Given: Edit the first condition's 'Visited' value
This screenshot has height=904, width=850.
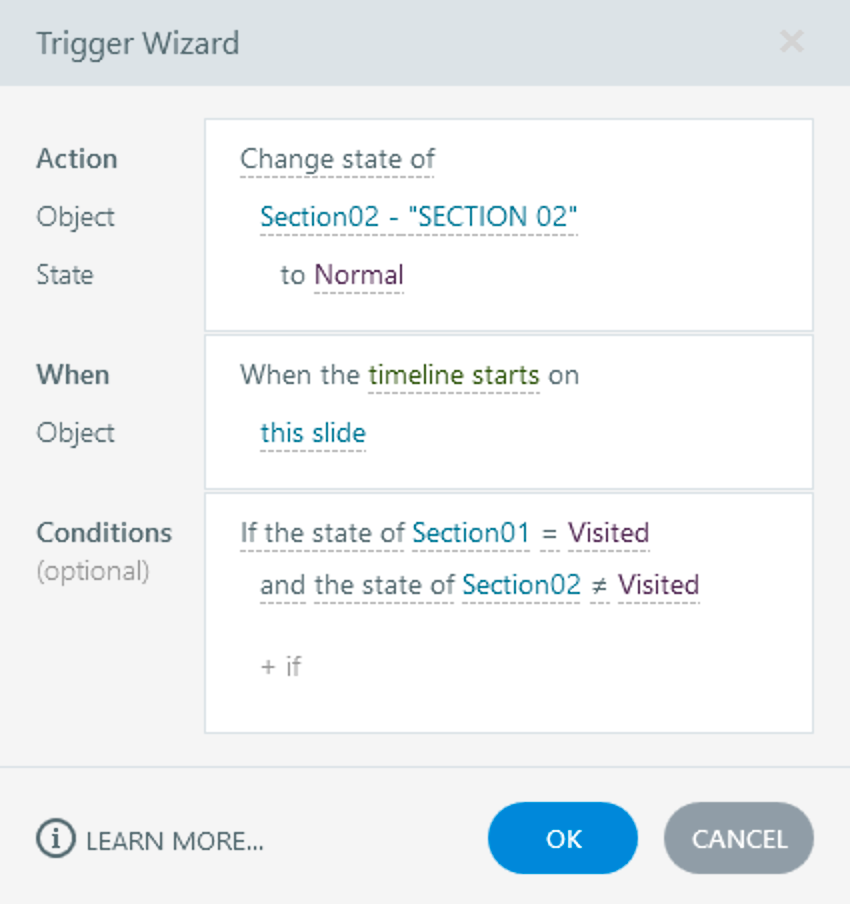Looking at the screenshot, I should coord(609,534).
